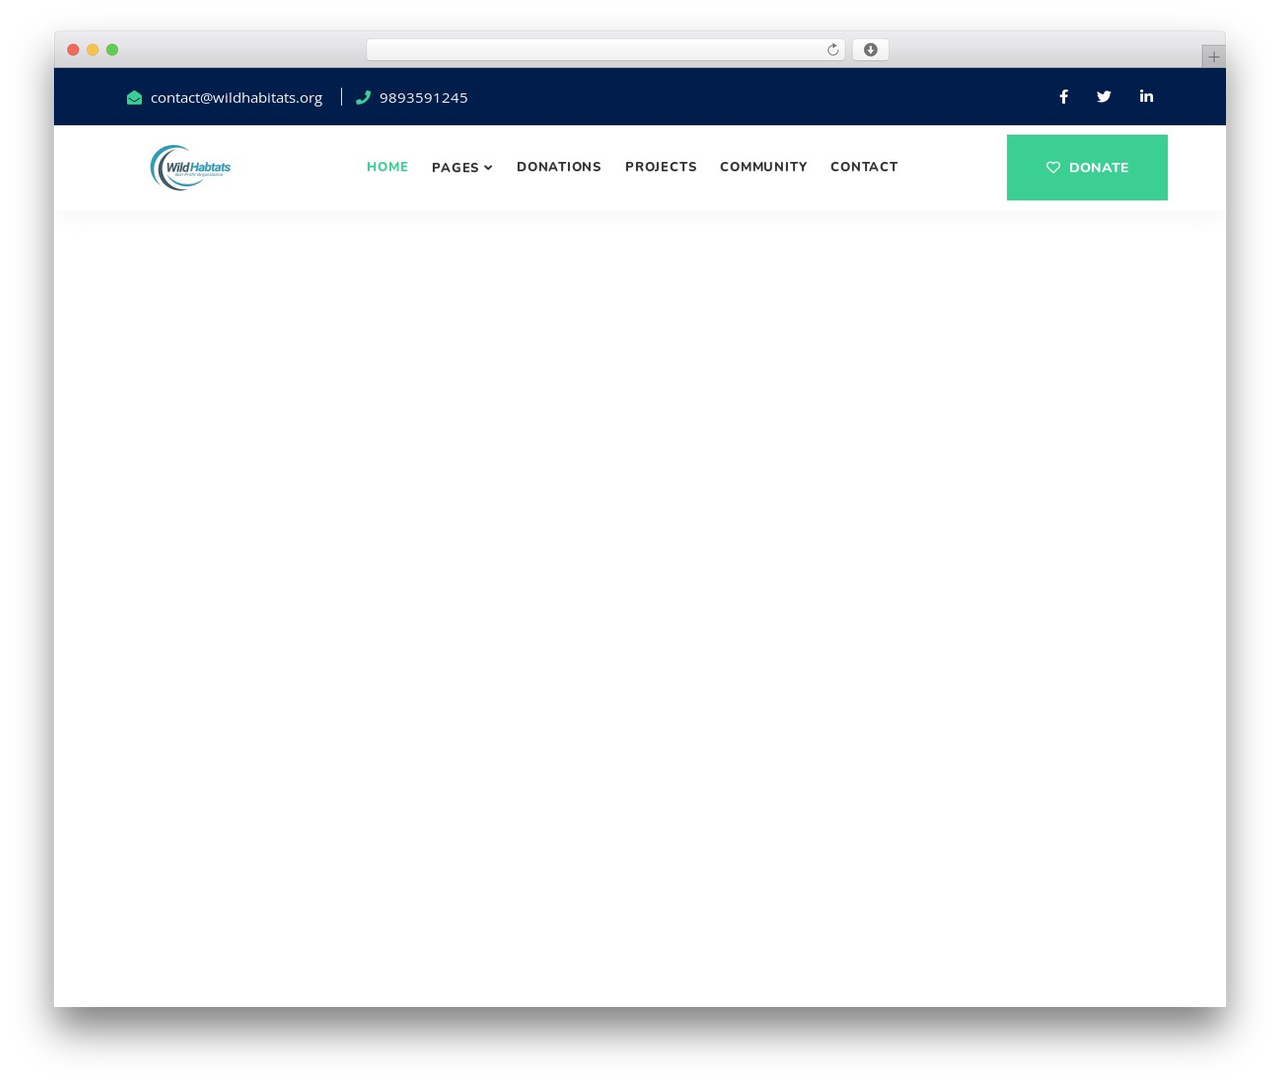Click the green envelope email icon
The image size is (1280, 1084).
[x=134, y=97]
